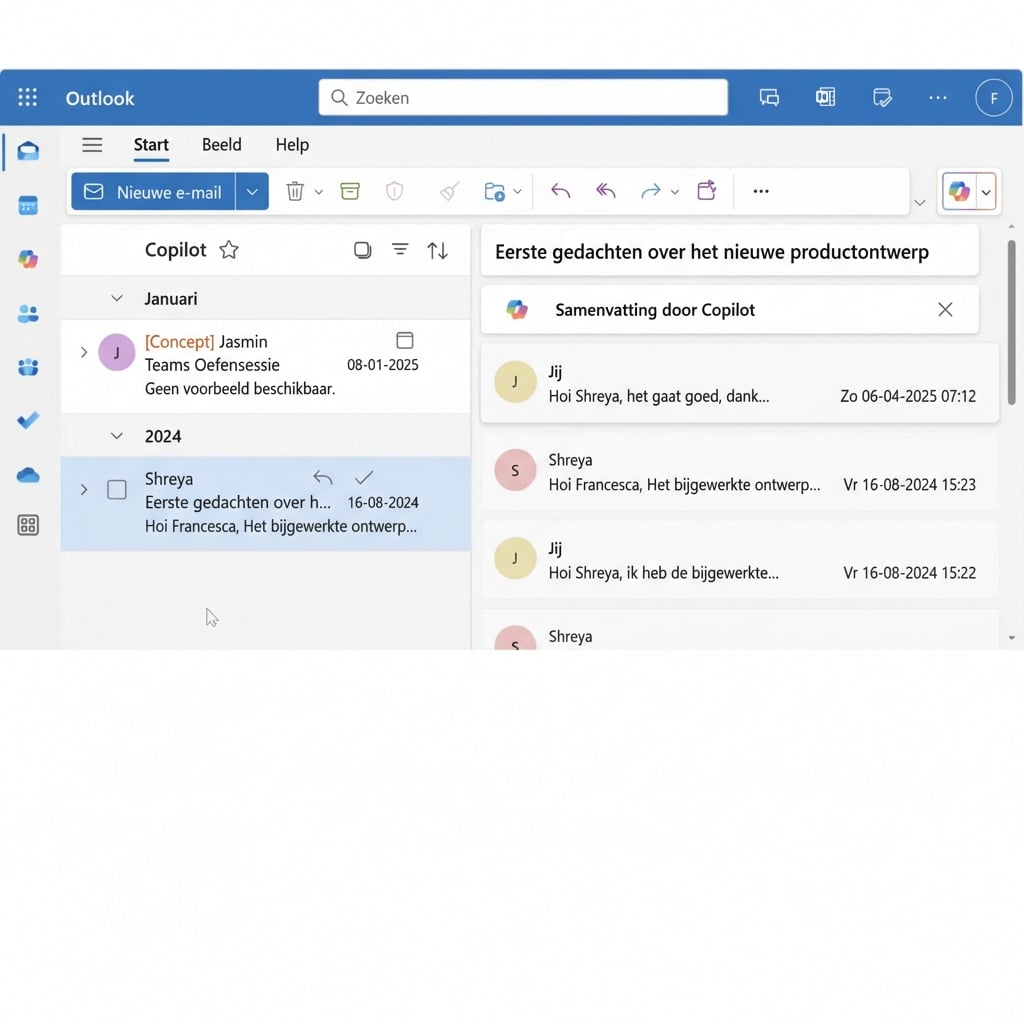Switch to the Beeld tab
The width and height of the screenshot is (1024, 1024).
[221, 145]
